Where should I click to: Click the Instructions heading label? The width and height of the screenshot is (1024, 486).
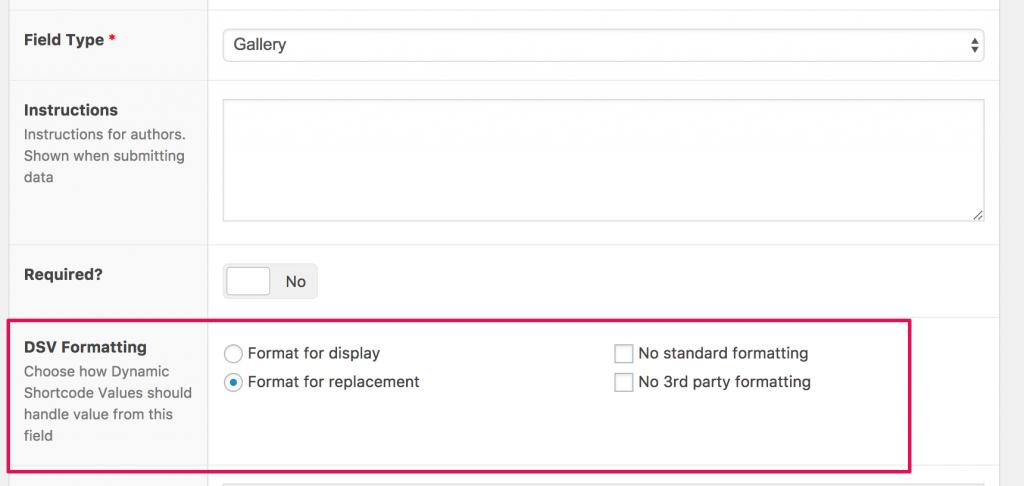71,110
